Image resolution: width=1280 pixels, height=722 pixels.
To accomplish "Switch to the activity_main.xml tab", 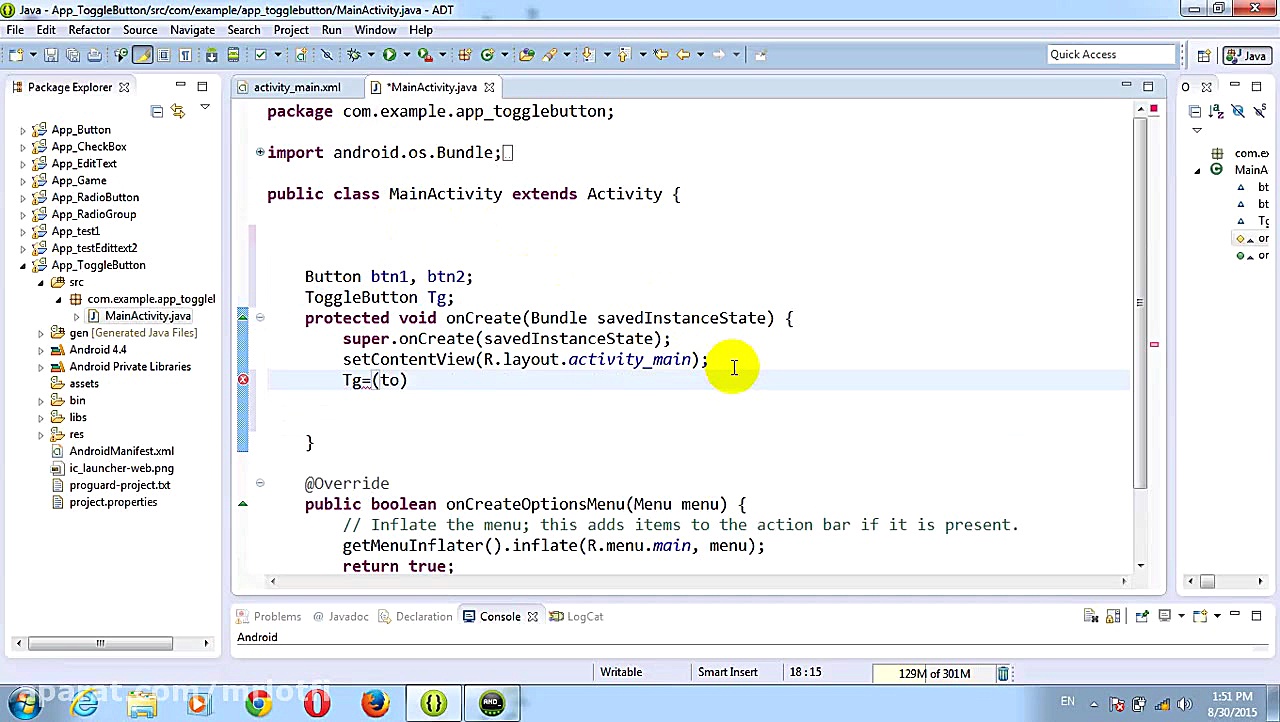I will pos(296,87).
